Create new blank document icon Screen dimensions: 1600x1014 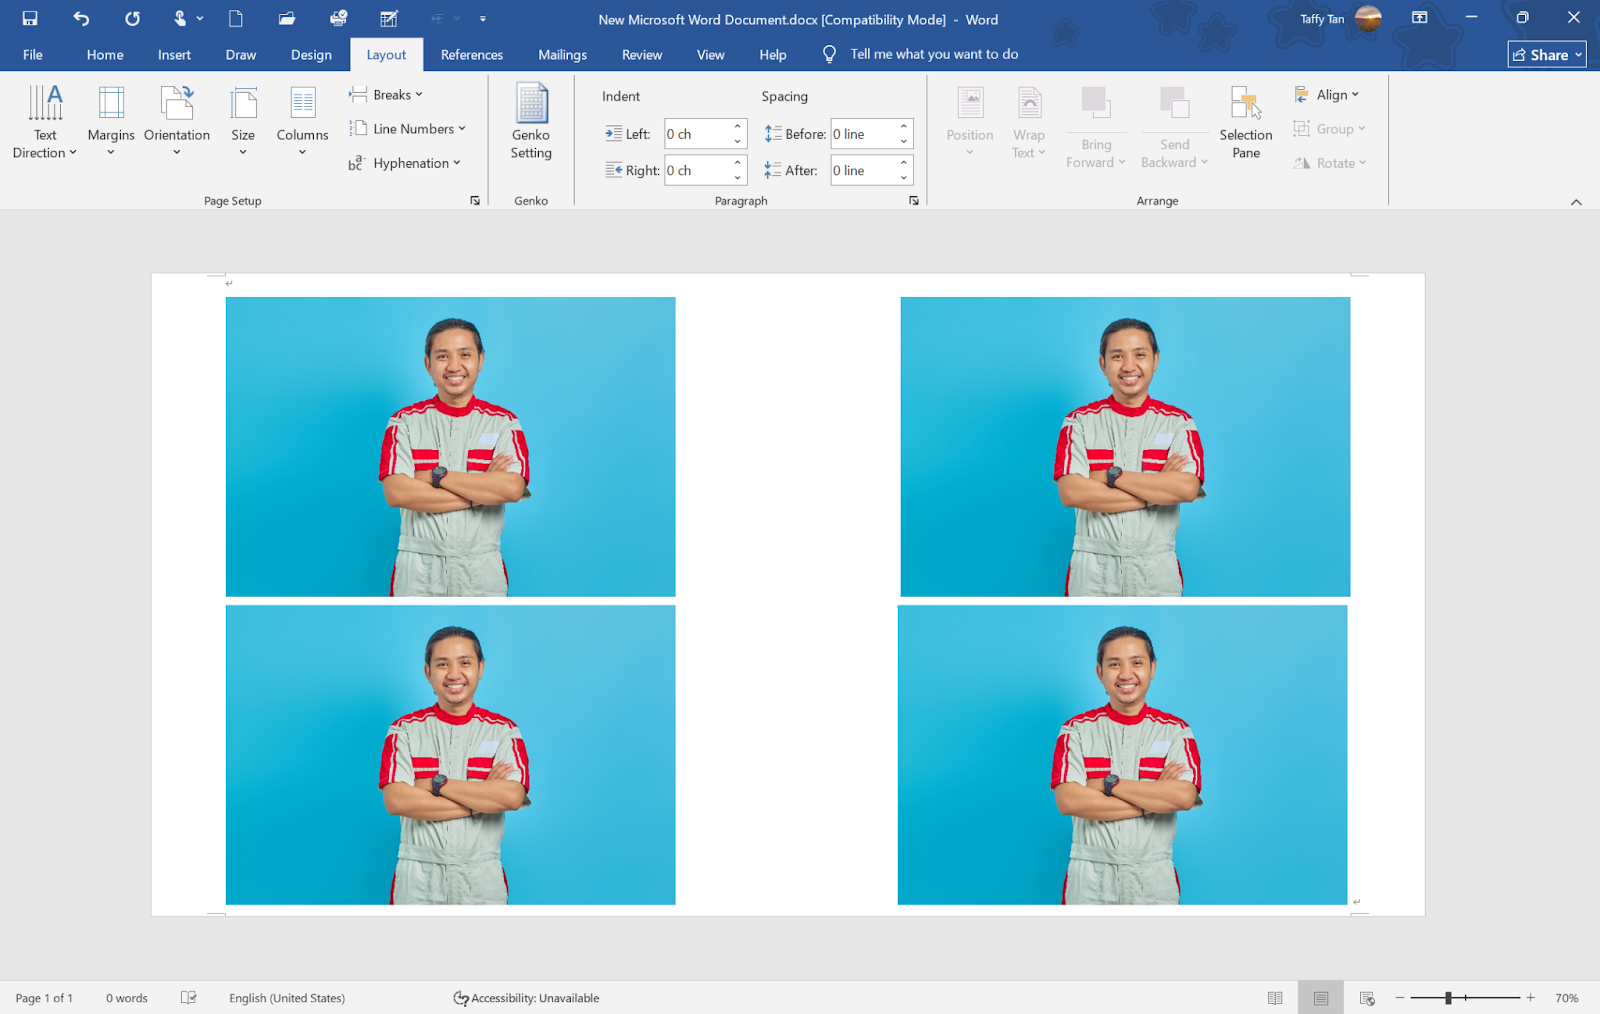[236, 18]
